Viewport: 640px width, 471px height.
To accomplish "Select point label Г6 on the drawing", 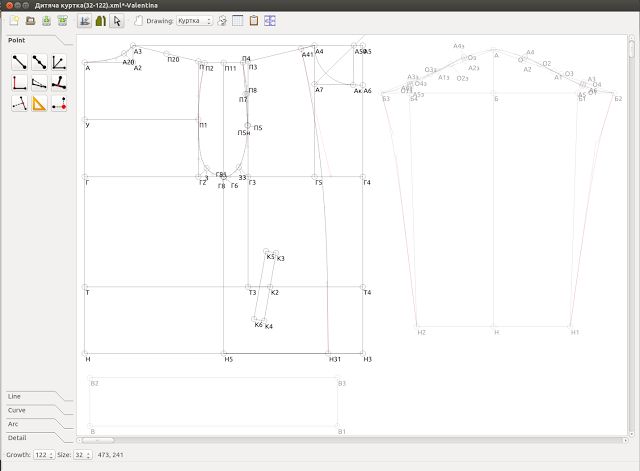I will (x=234, y=186).
